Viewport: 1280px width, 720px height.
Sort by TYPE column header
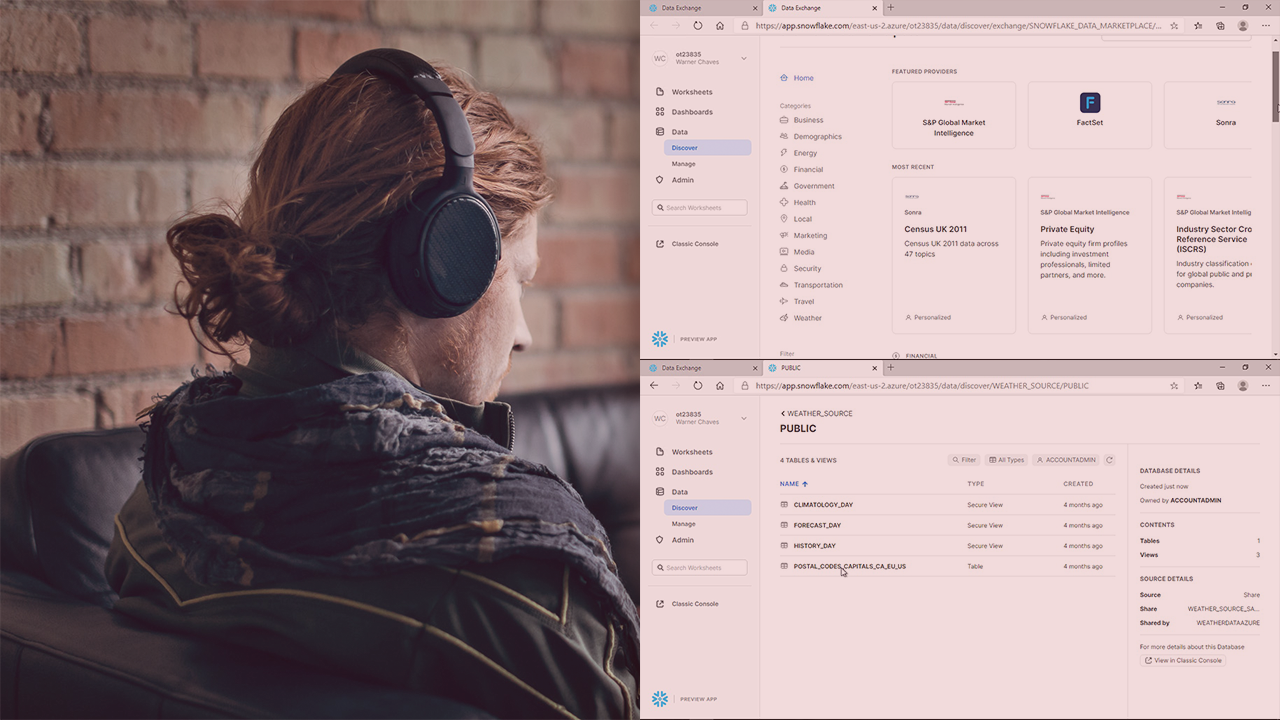976,484
